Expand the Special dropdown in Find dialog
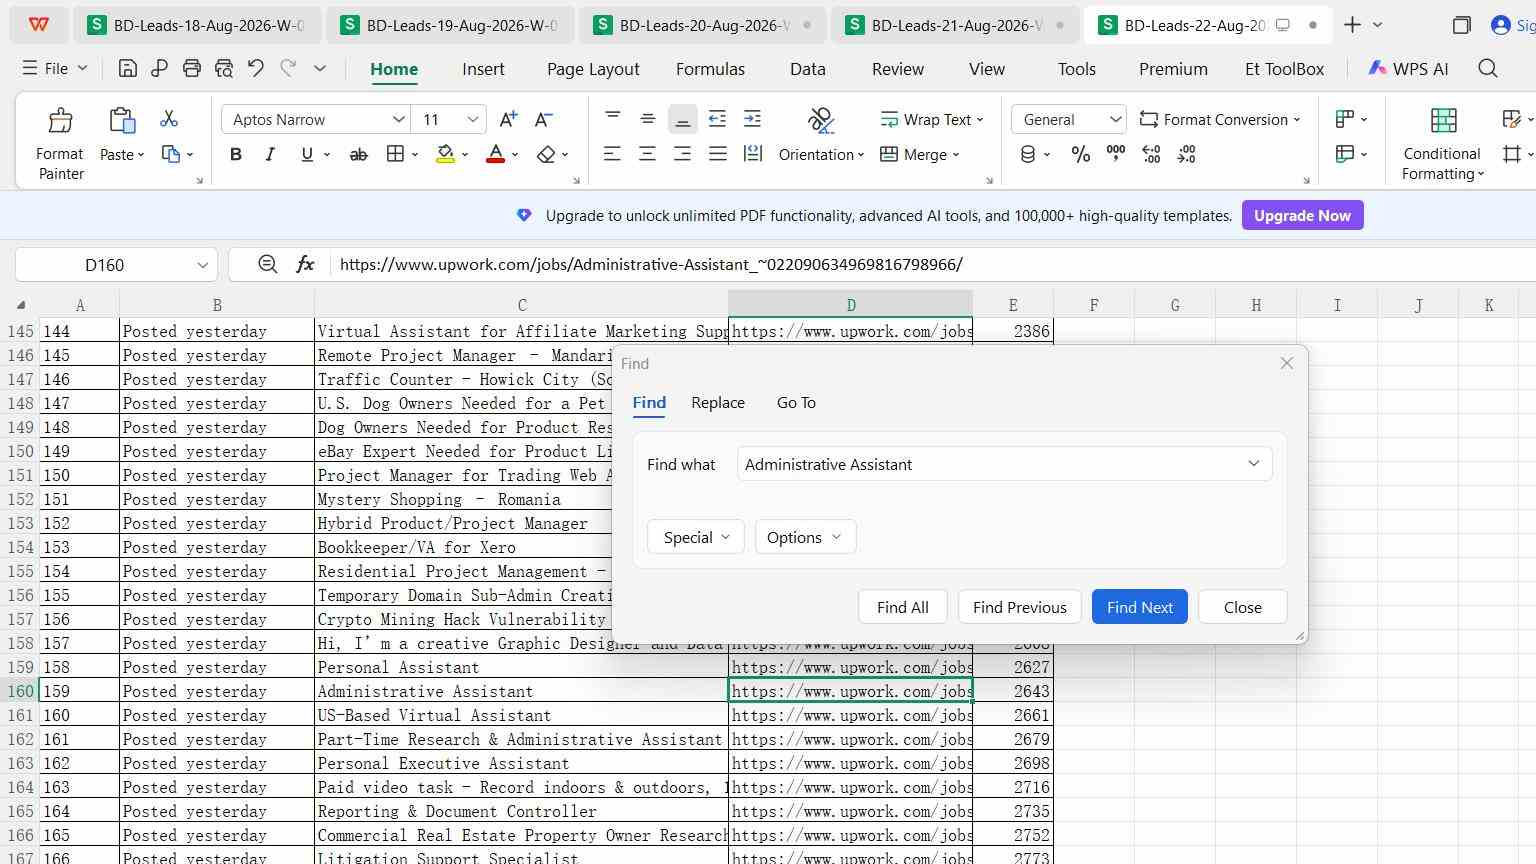 [696, 537]
